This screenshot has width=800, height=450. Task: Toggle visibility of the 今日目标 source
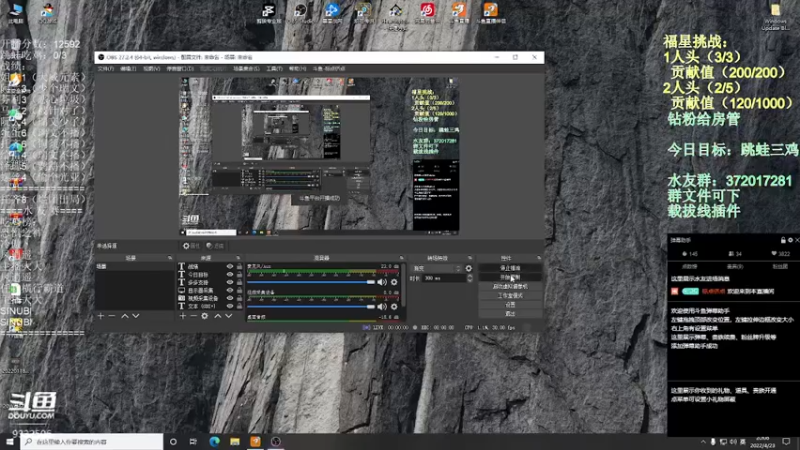[230, 274]
